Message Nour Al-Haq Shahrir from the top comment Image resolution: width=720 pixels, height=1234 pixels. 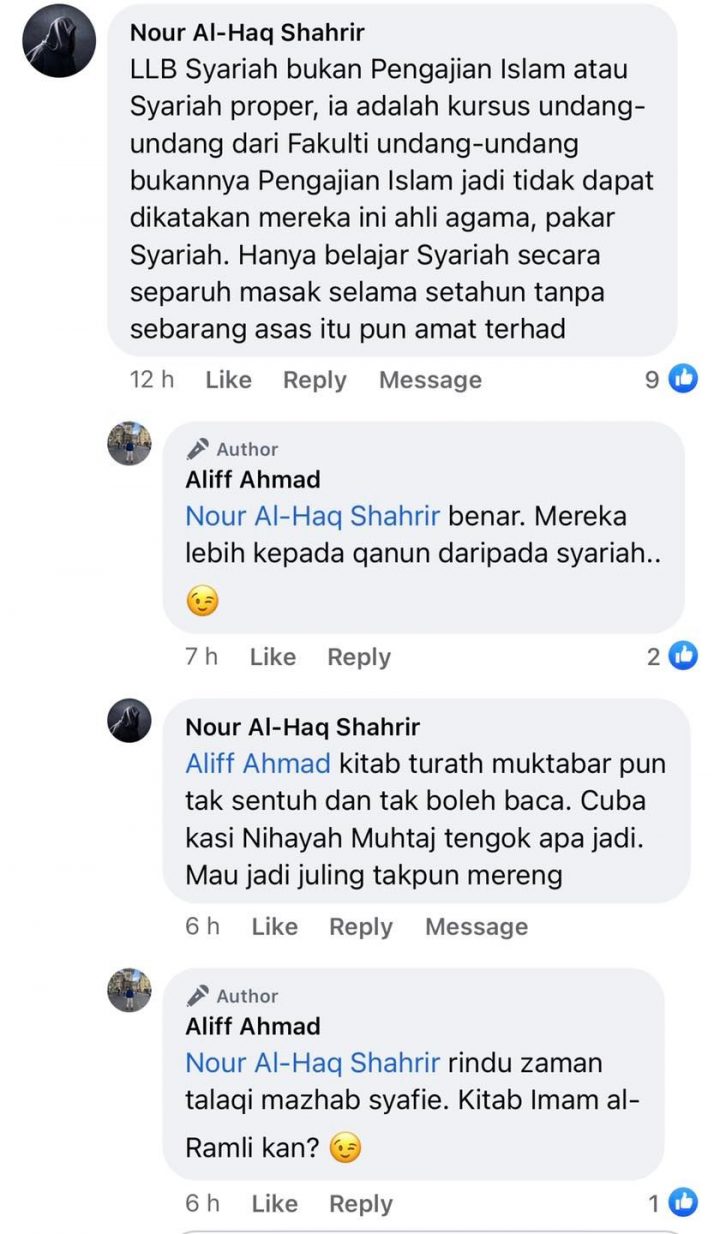pyautogui.click(x=430, y=380)
